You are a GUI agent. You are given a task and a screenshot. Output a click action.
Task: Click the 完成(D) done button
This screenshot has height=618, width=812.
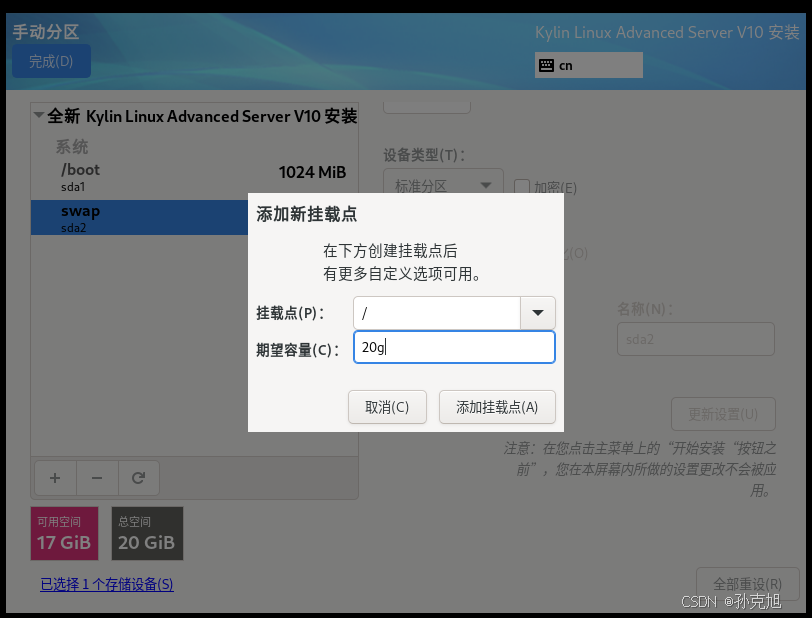(51, 61)
